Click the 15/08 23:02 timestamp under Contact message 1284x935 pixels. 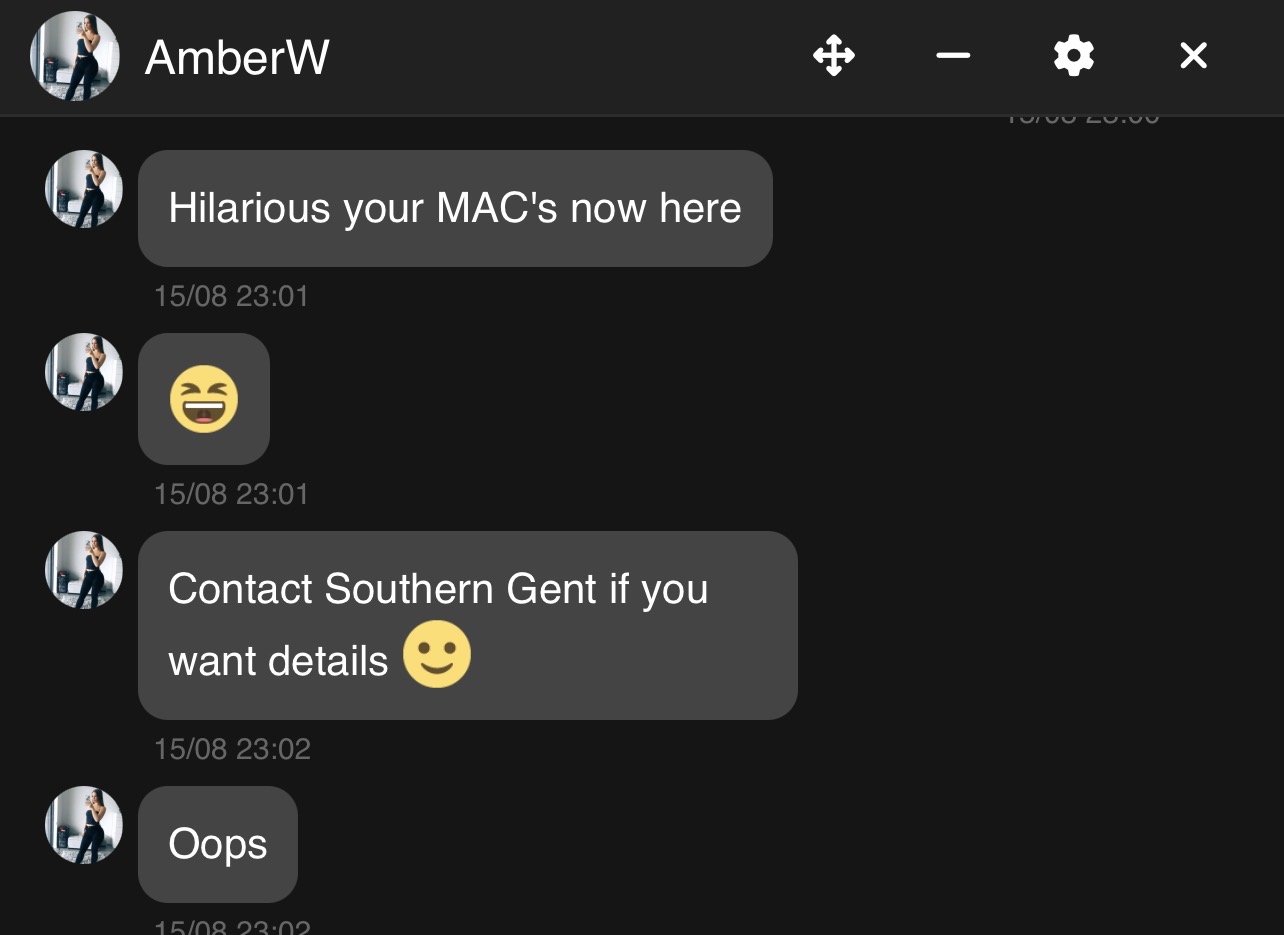point(232,749)
